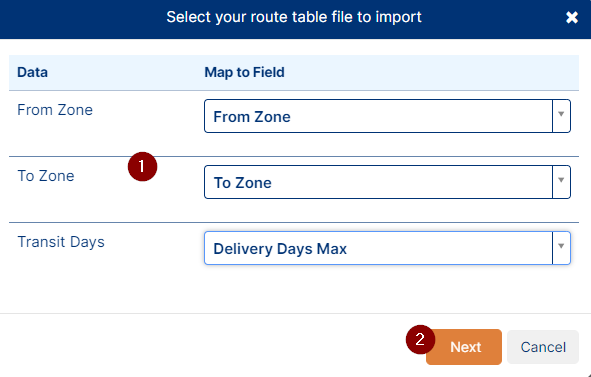
Task: Click the red step 2 marker
Action: click(420, 340)
